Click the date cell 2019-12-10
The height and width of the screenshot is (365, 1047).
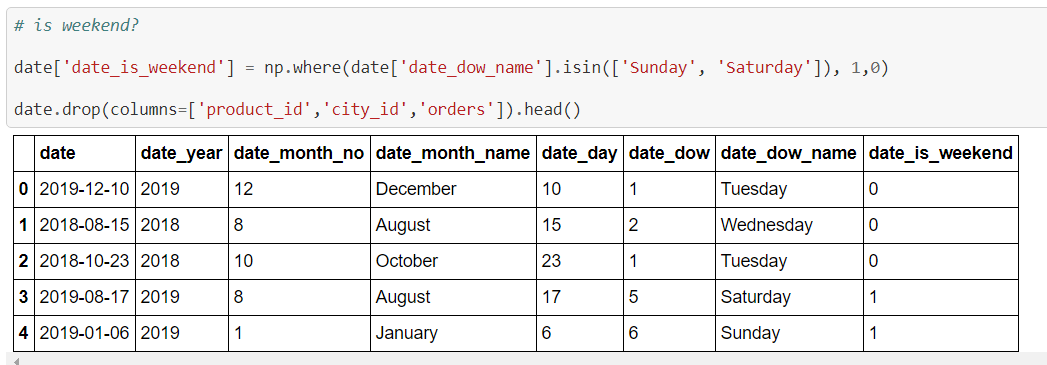click(x=85, y=190)
